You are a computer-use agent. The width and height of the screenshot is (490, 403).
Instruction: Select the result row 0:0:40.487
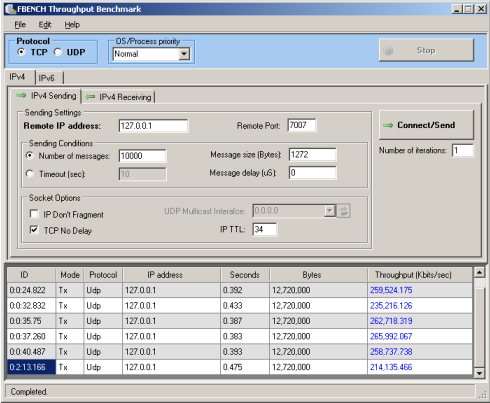(x=240, y=352)
